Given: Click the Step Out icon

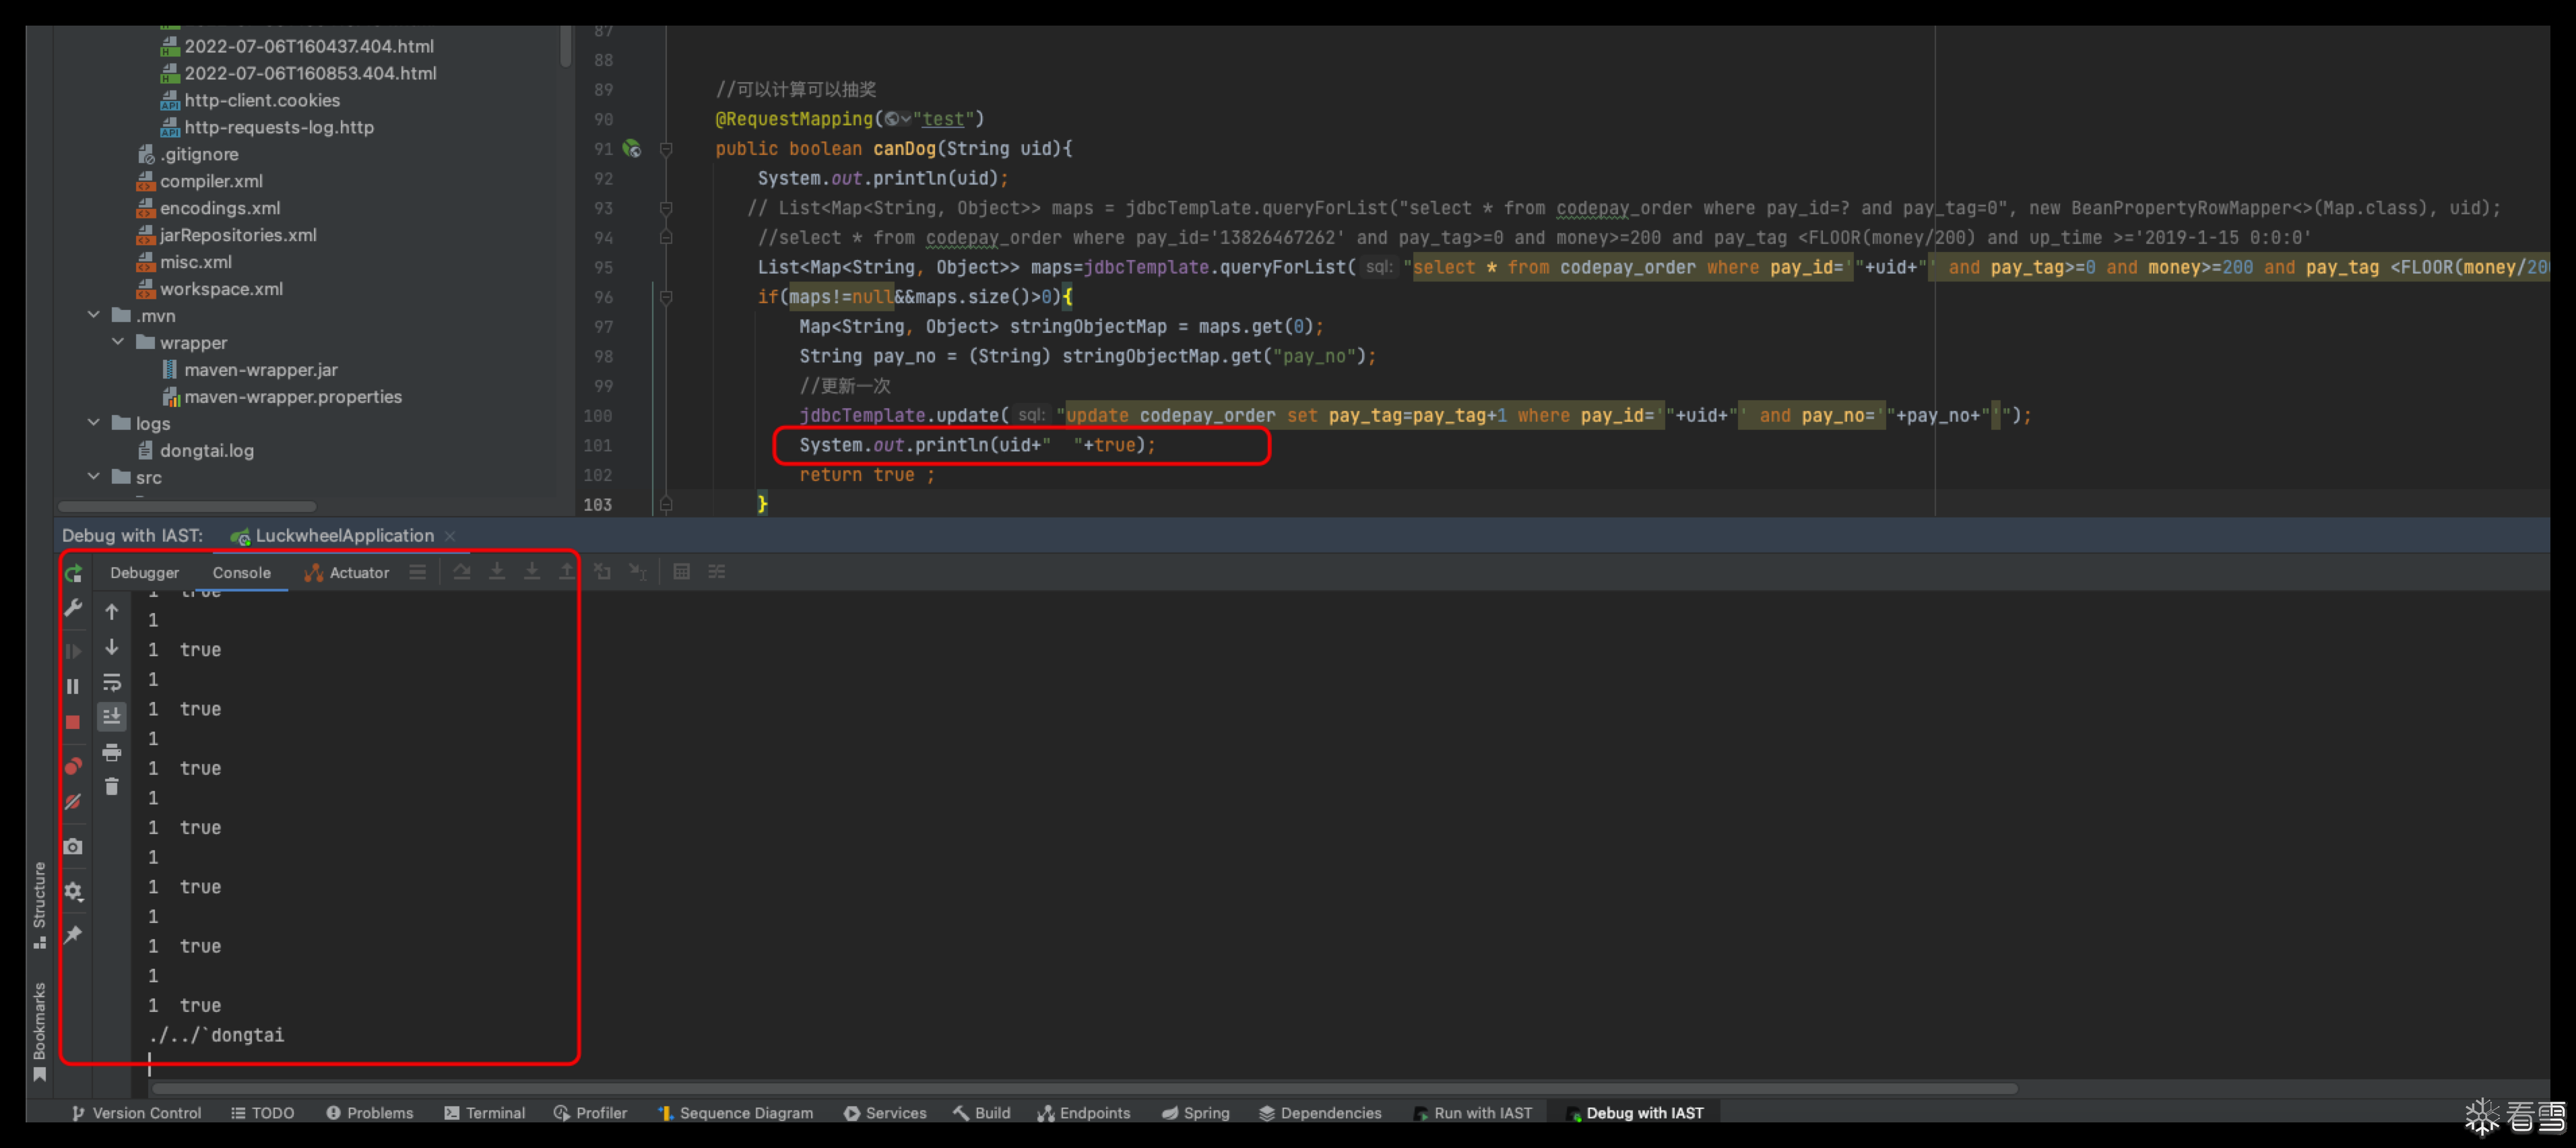Looking at the screenshot, I should click(567, 572).
